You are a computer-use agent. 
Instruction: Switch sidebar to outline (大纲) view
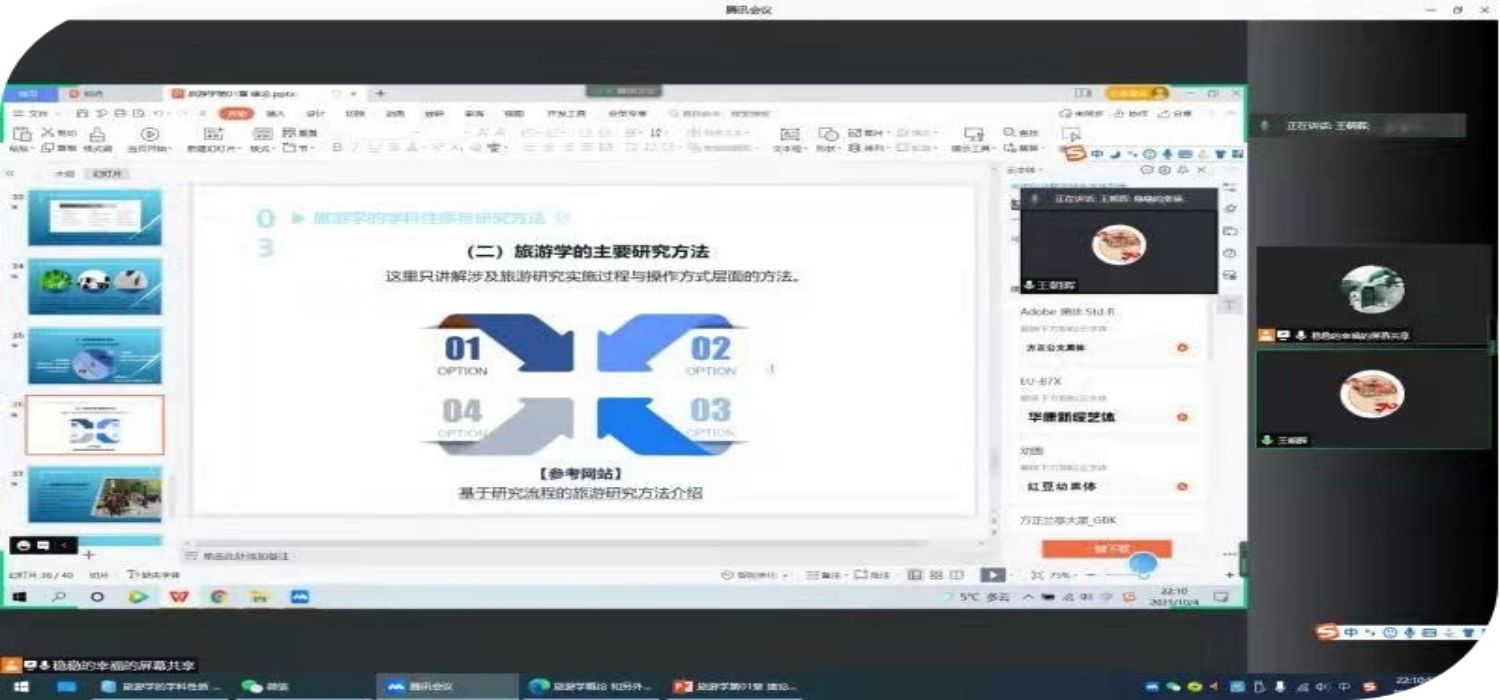click(x=64, y=173)
